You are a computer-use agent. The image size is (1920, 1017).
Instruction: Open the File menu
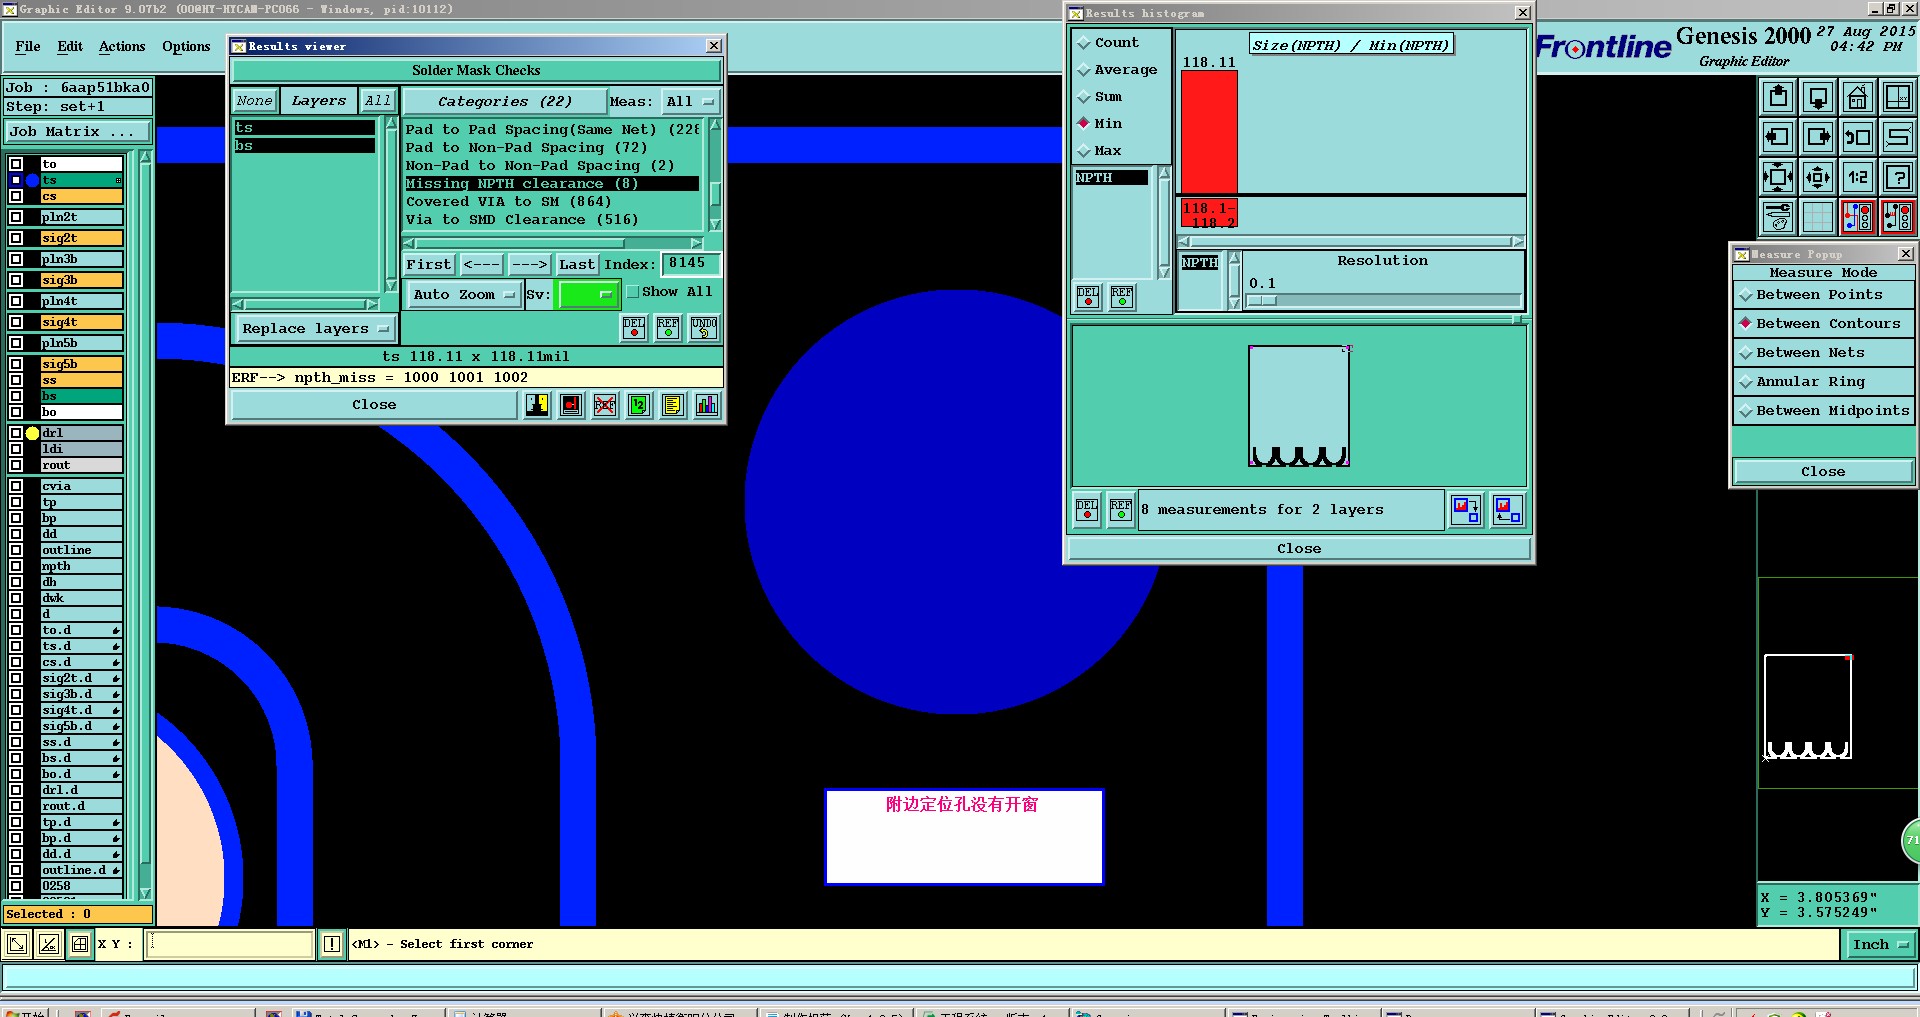(28, 47)
